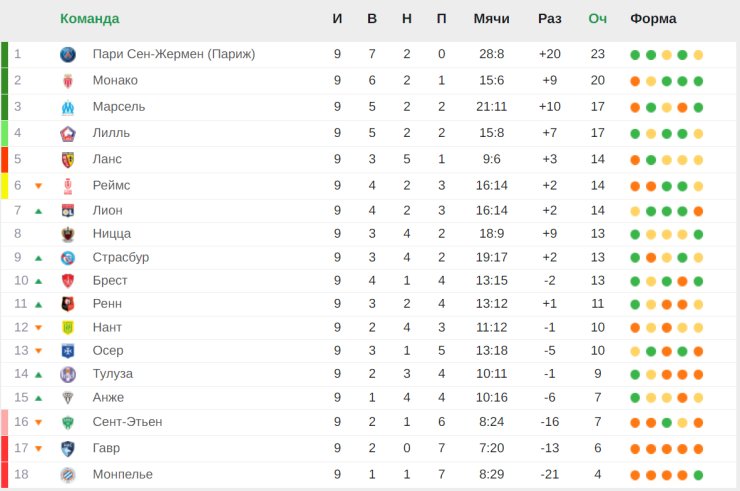Click Montpellier's green last-match form dot
The width and height of the screenshot is (740, 491).
pos(698,475)
